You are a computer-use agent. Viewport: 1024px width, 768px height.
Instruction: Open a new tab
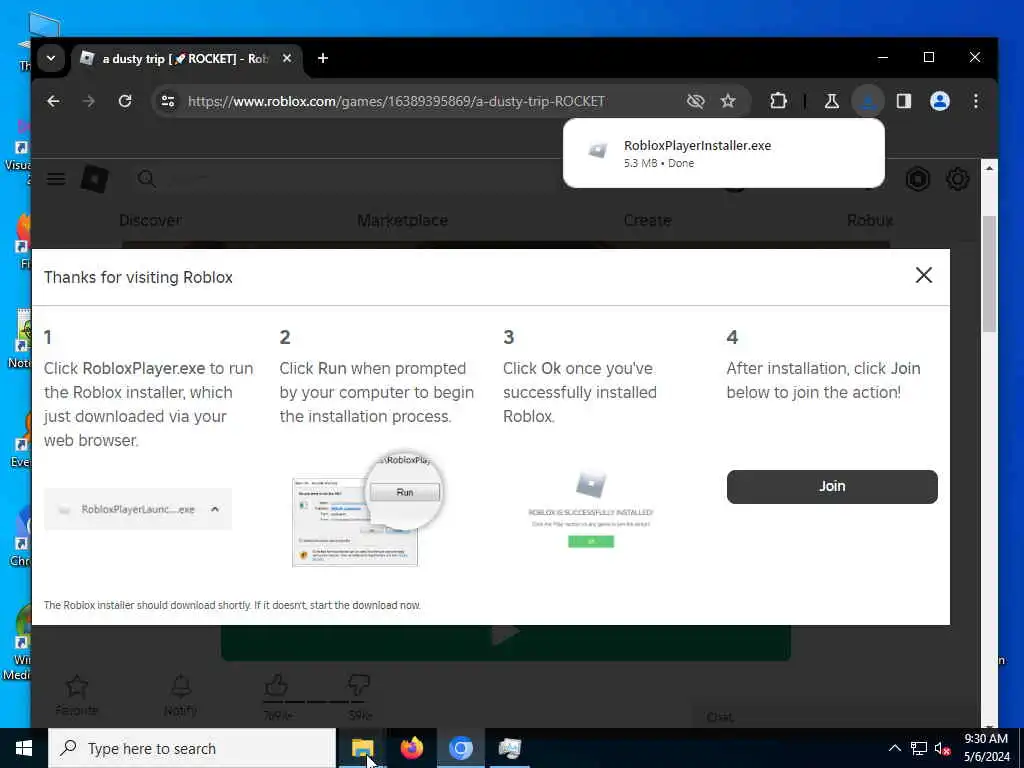coord(323,59)
